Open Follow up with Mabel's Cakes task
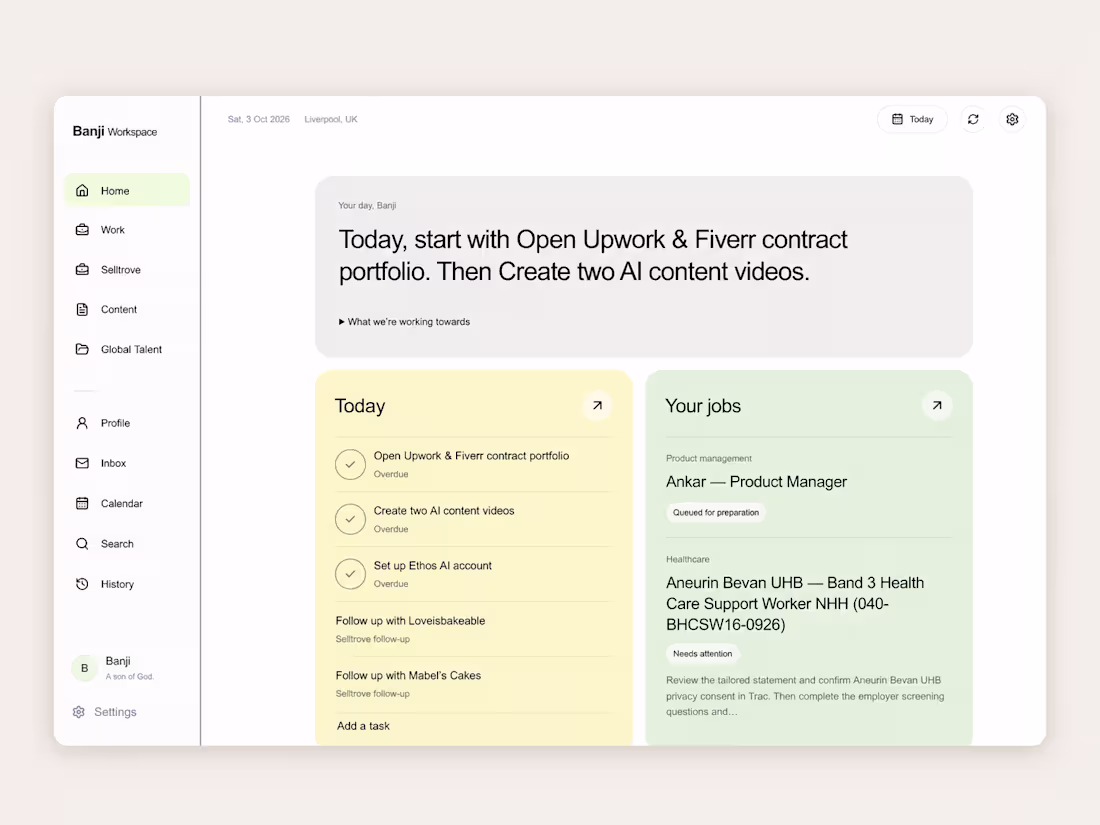This screenshot has height=825, width=1100. tap(408, 676)
